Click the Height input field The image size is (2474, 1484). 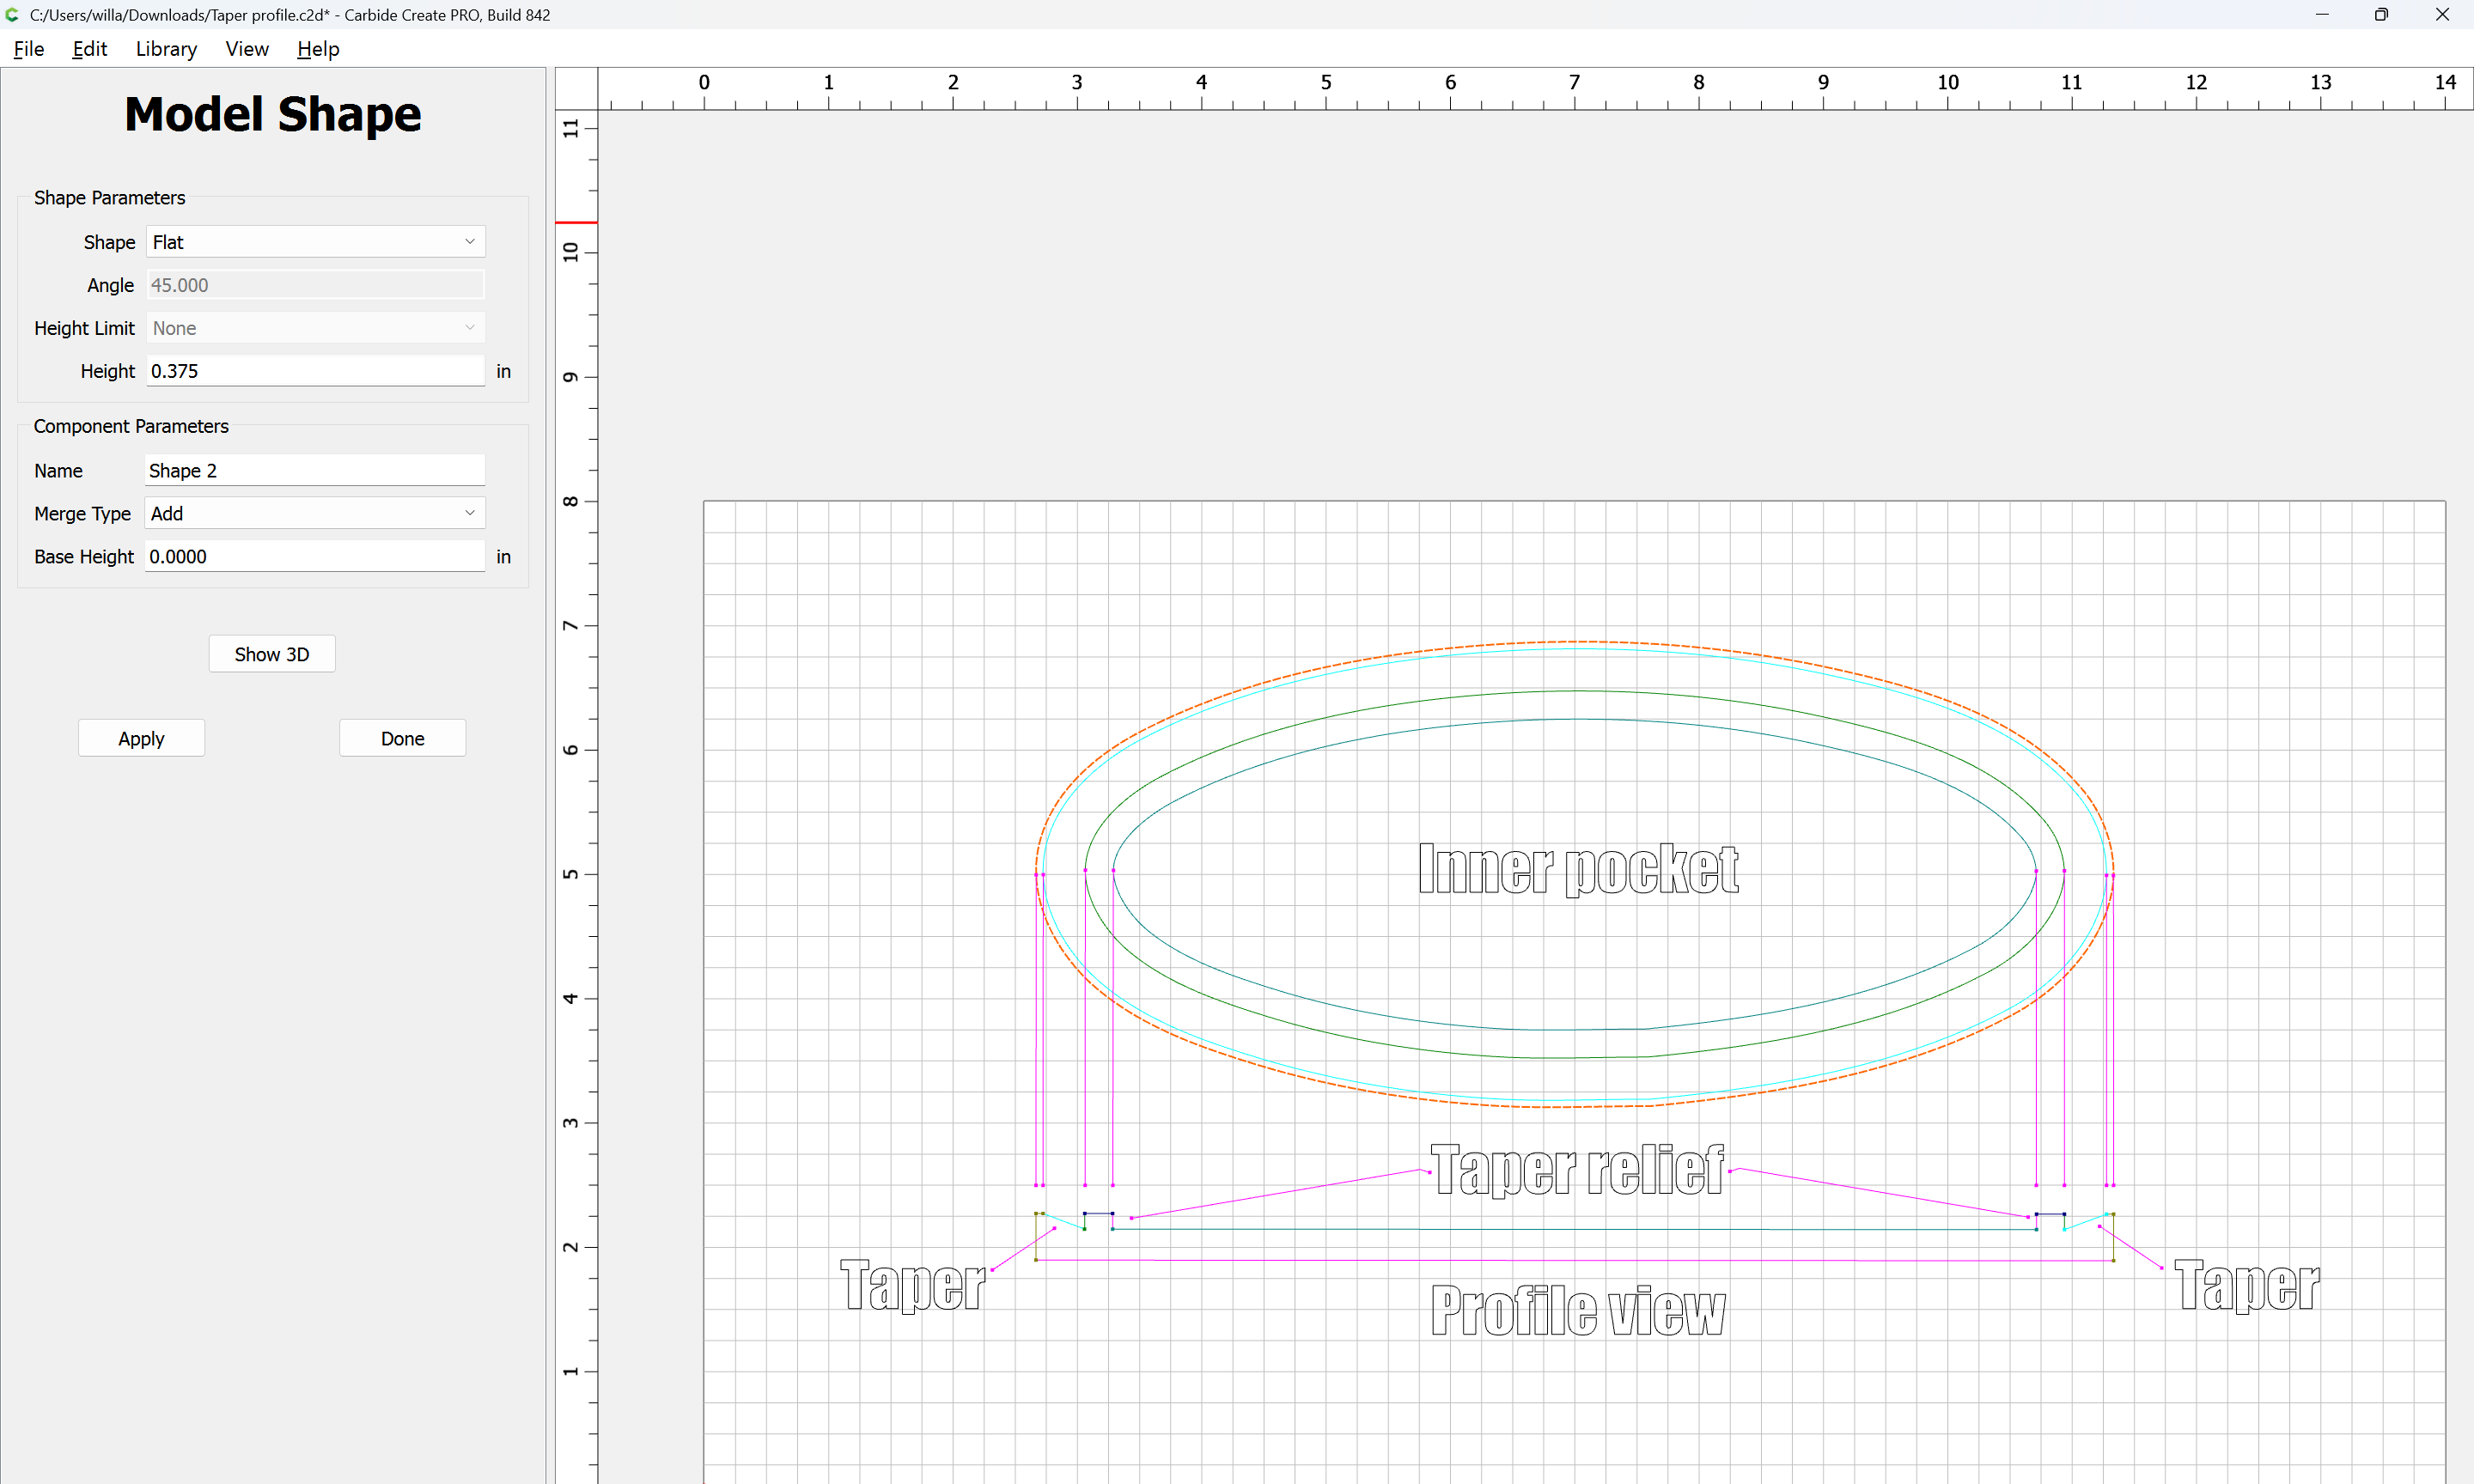(x=315, y=371)
